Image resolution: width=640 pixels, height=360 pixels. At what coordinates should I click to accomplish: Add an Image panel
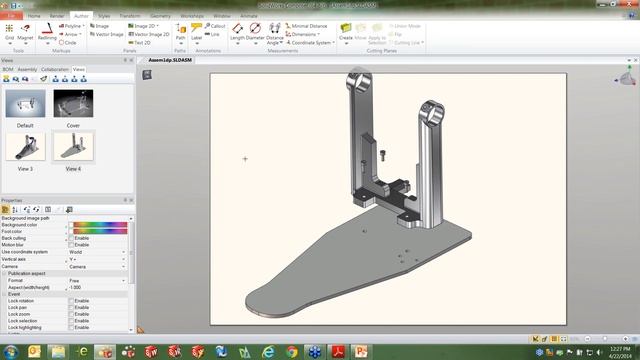click(x=100, y=26)
